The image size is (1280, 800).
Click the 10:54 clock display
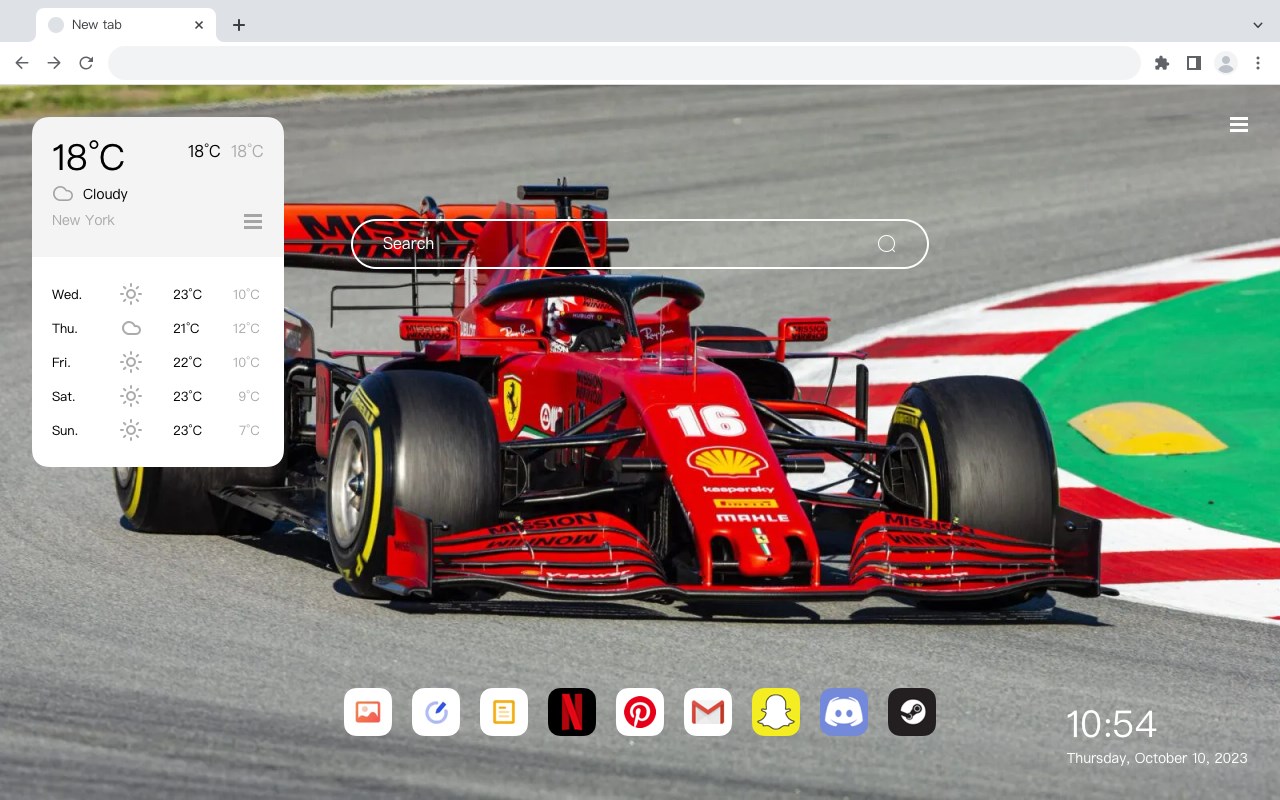[x=1111, y=724]
